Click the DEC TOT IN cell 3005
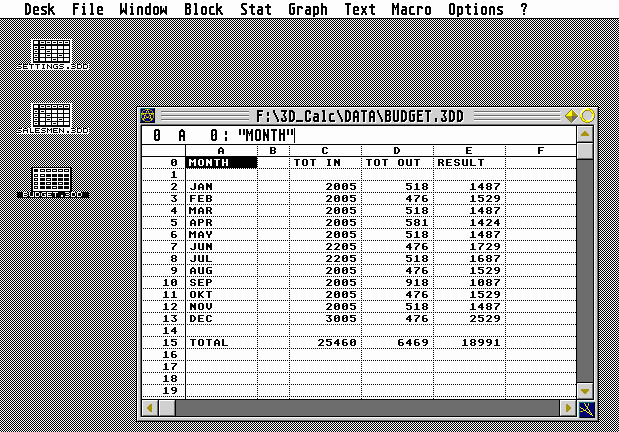 pyautogui.click(x=325, y=318)
